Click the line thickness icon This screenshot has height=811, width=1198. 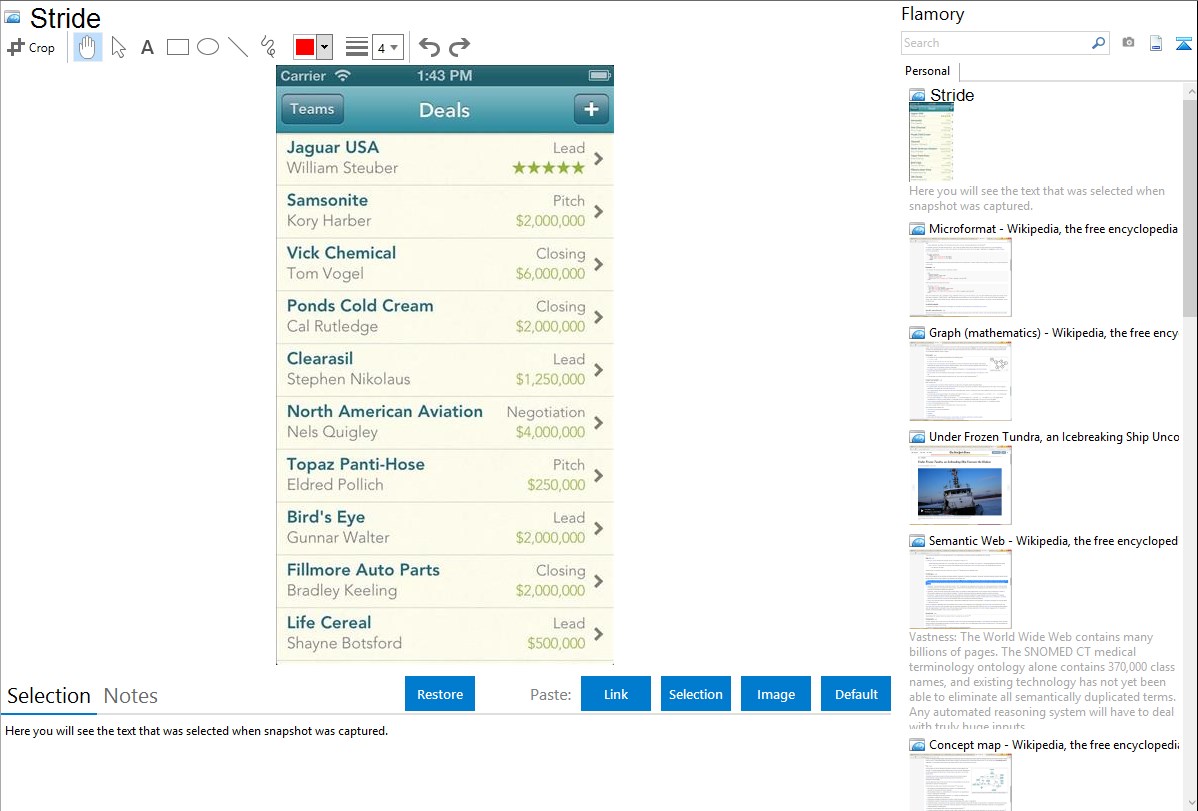[357, 47]
